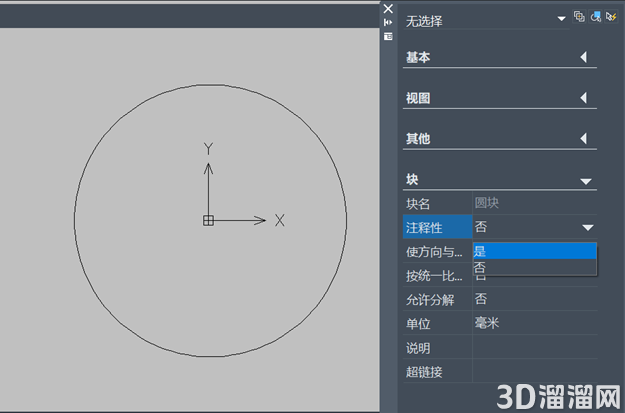This screenshot has height=413, width=625.
Task: Click the Select Objects icon
Action: pos(595,16)
